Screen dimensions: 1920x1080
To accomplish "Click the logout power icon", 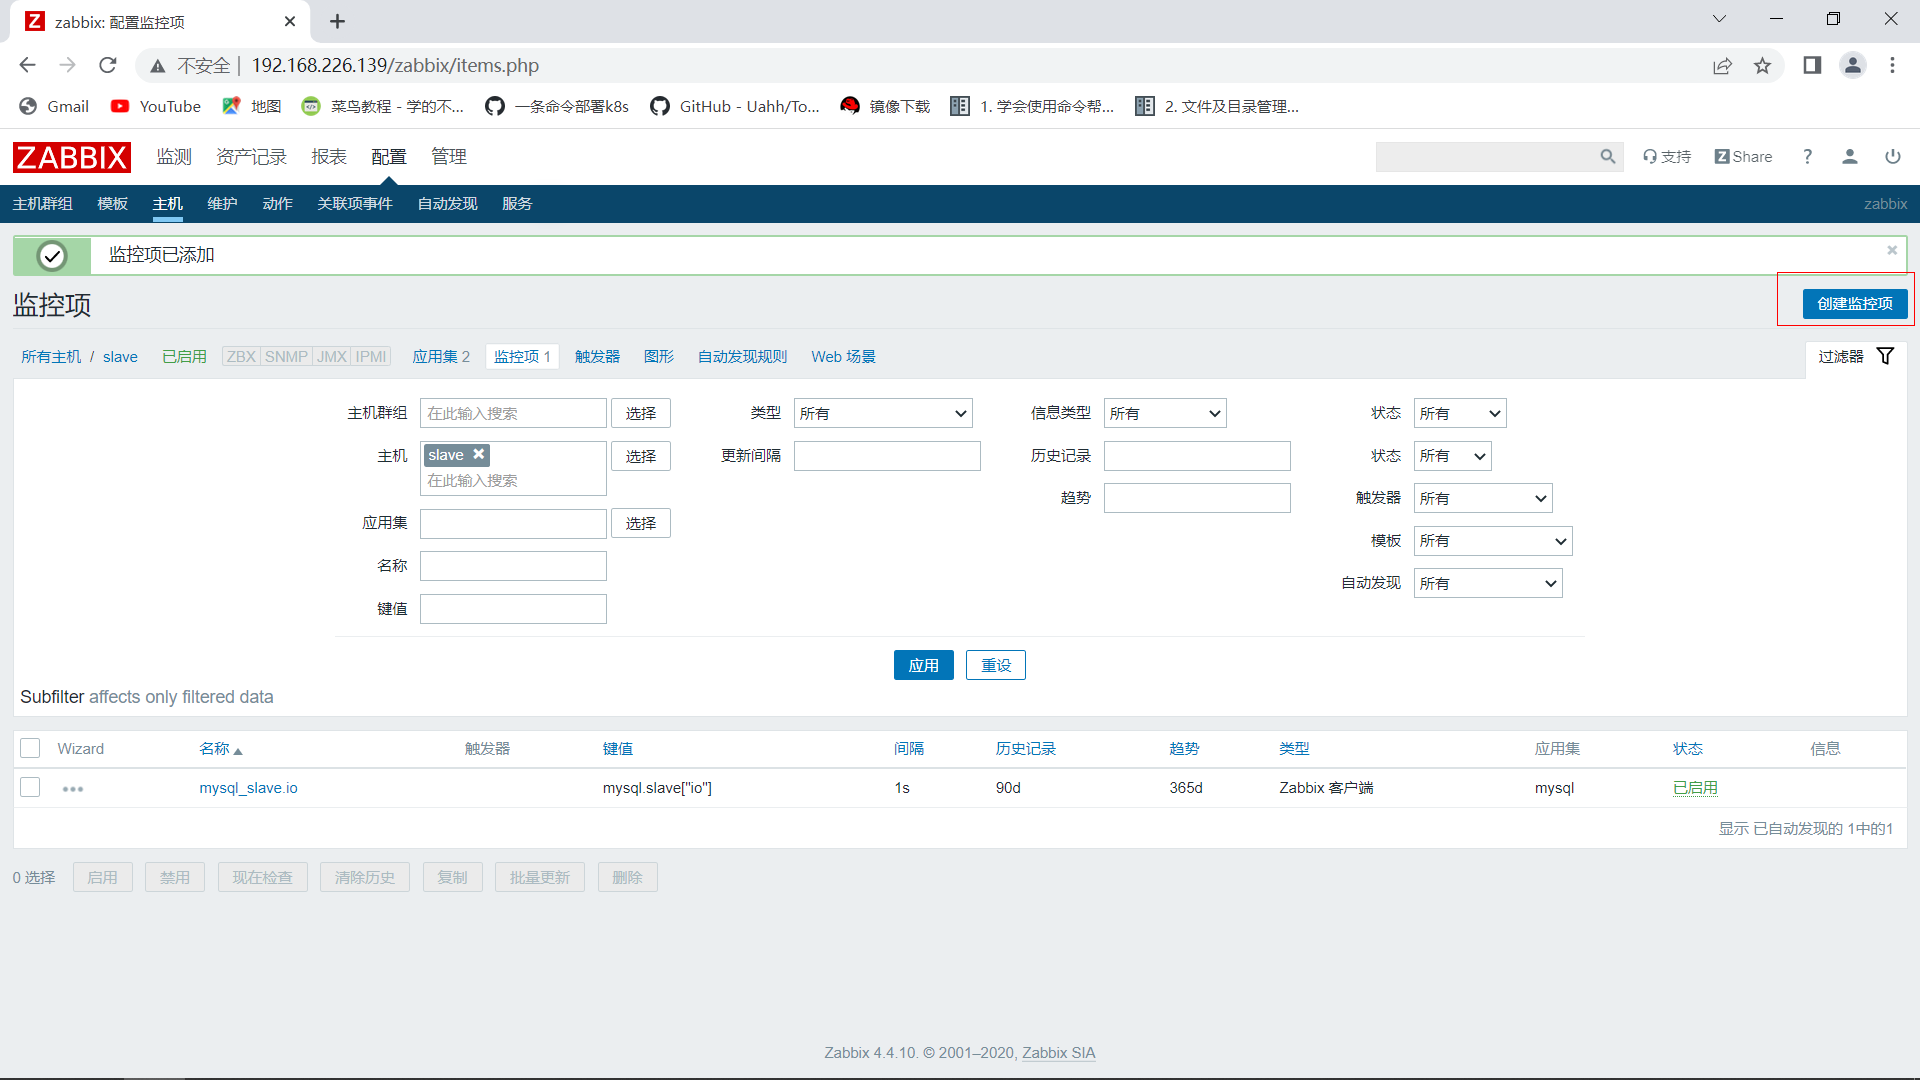I will 1892,157.
